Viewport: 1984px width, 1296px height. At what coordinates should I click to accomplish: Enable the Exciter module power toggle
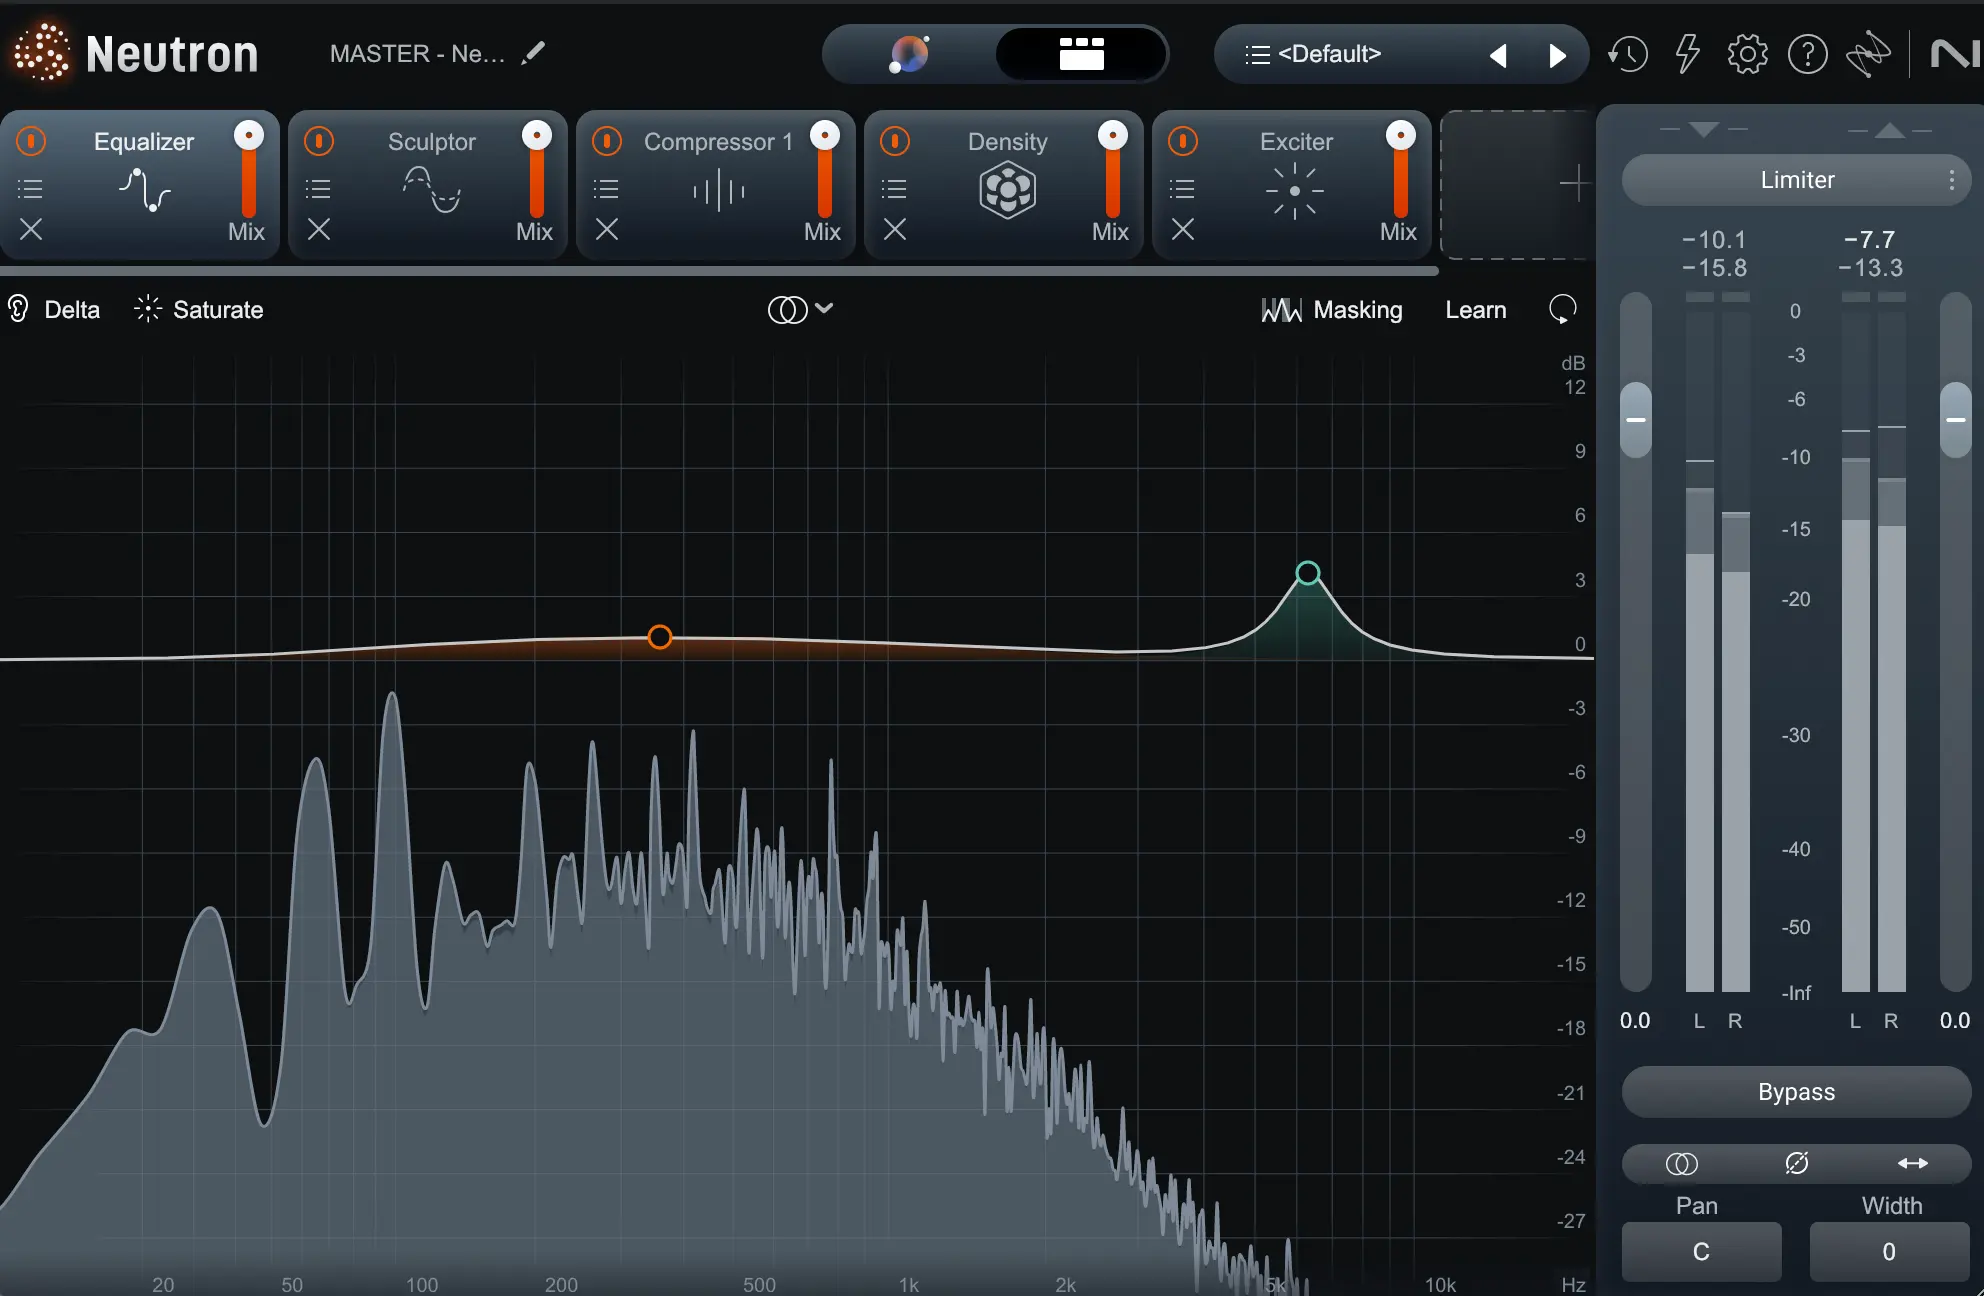click(x=1183, y=141)
